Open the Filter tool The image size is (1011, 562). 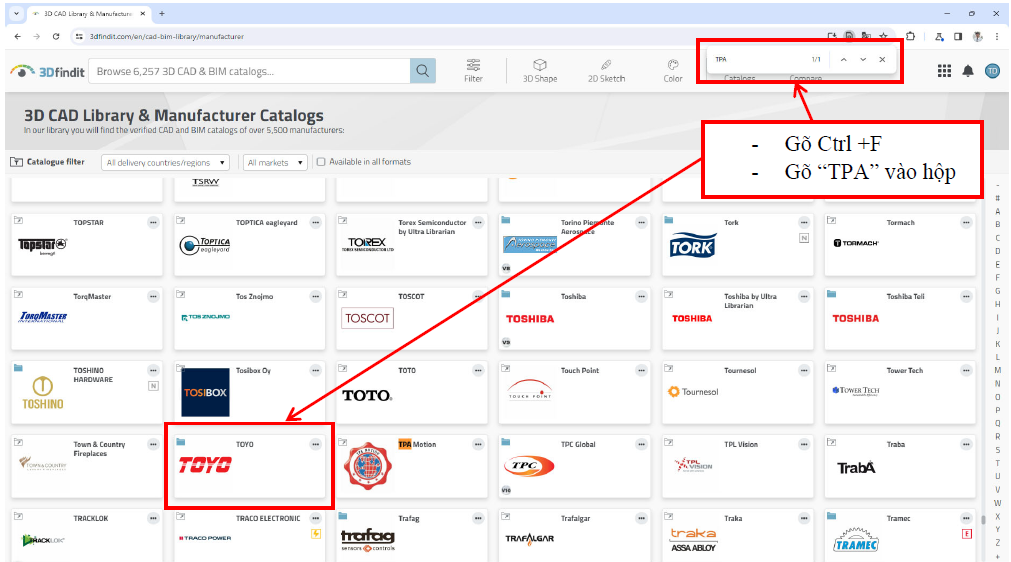(x=473, y=70)
